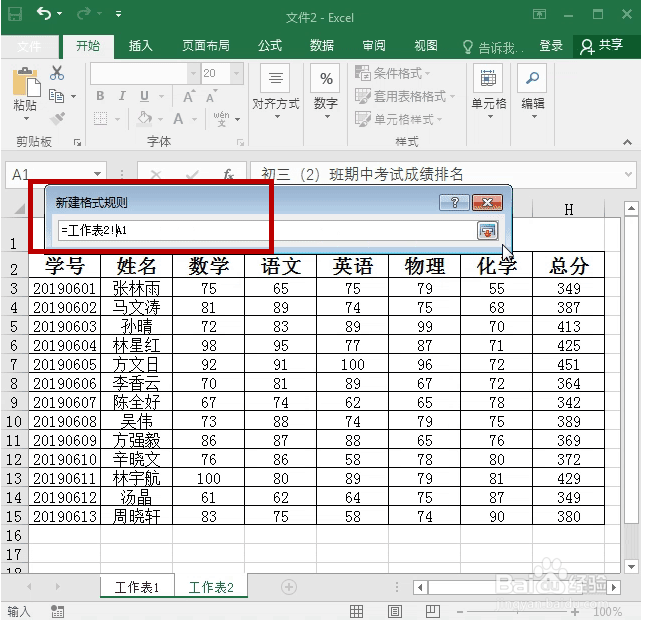Click the Increase Font Size icon
The width and height of the screenshot is (646, 627).
click(x=189, y=96)
